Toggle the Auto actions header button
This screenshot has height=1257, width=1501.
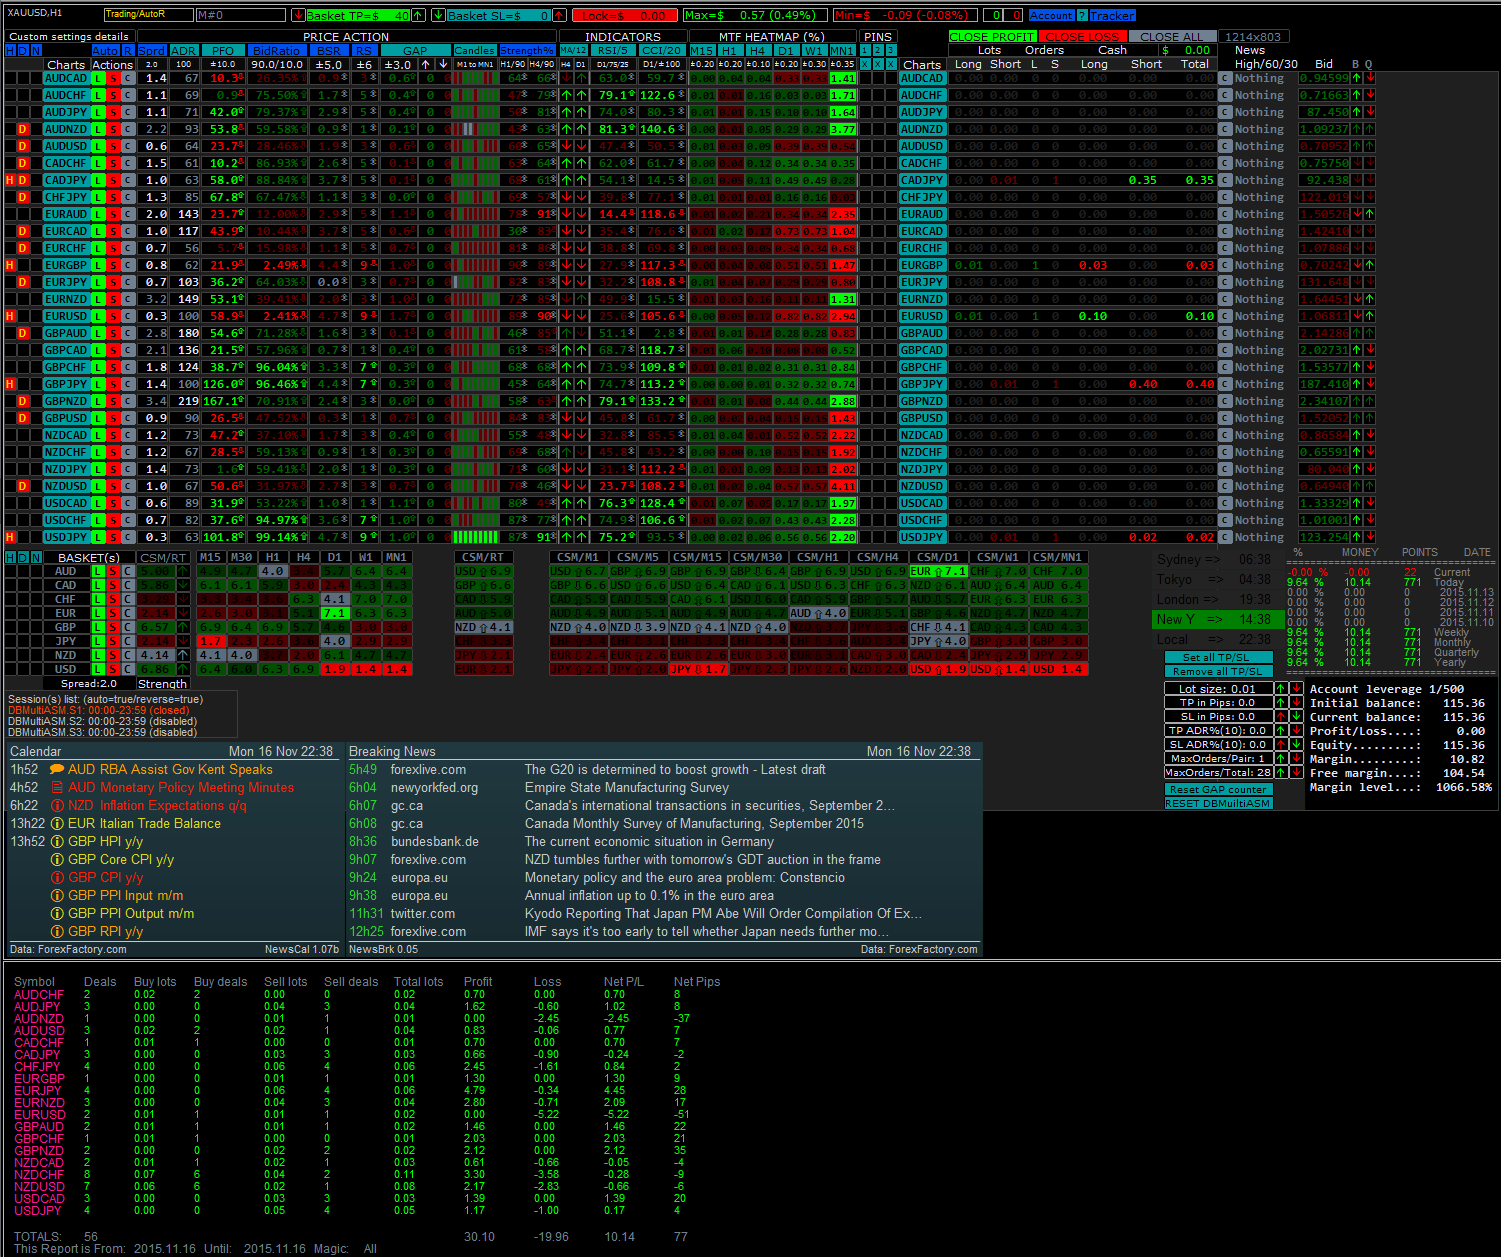click(x=105, y=50)
